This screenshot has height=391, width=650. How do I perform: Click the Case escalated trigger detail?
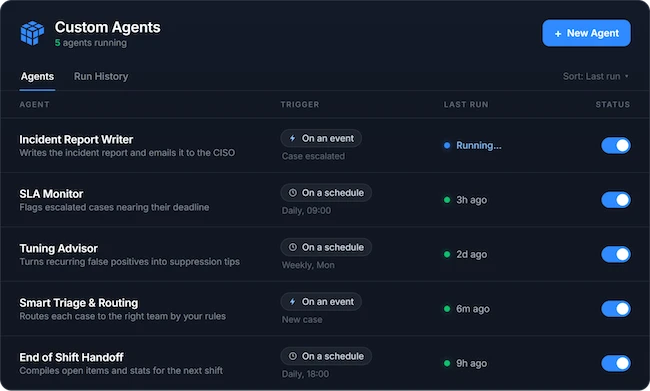[313, 156]
